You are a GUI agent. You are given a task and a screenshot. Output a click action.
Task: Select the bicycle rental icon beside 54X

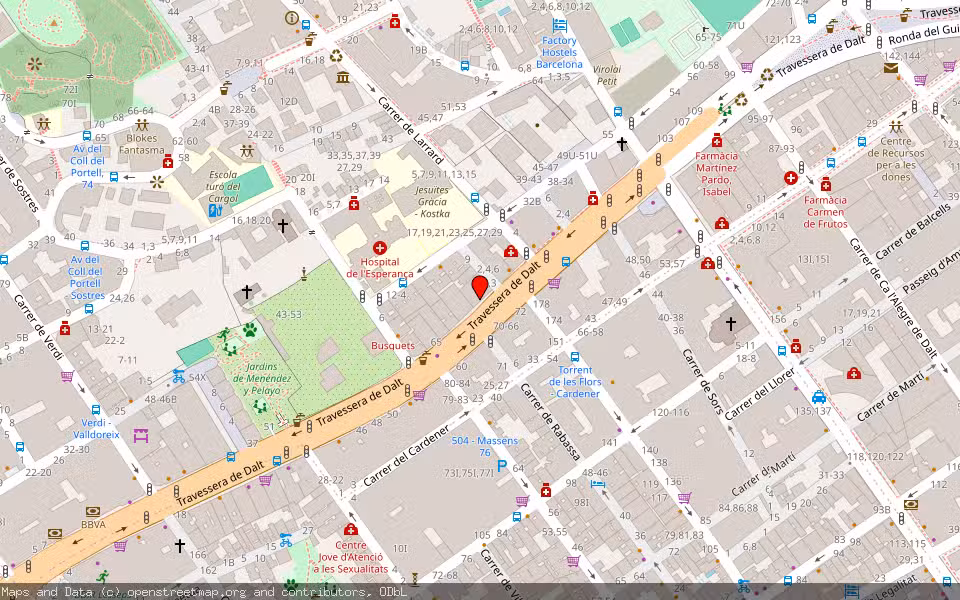coord(178,375)
